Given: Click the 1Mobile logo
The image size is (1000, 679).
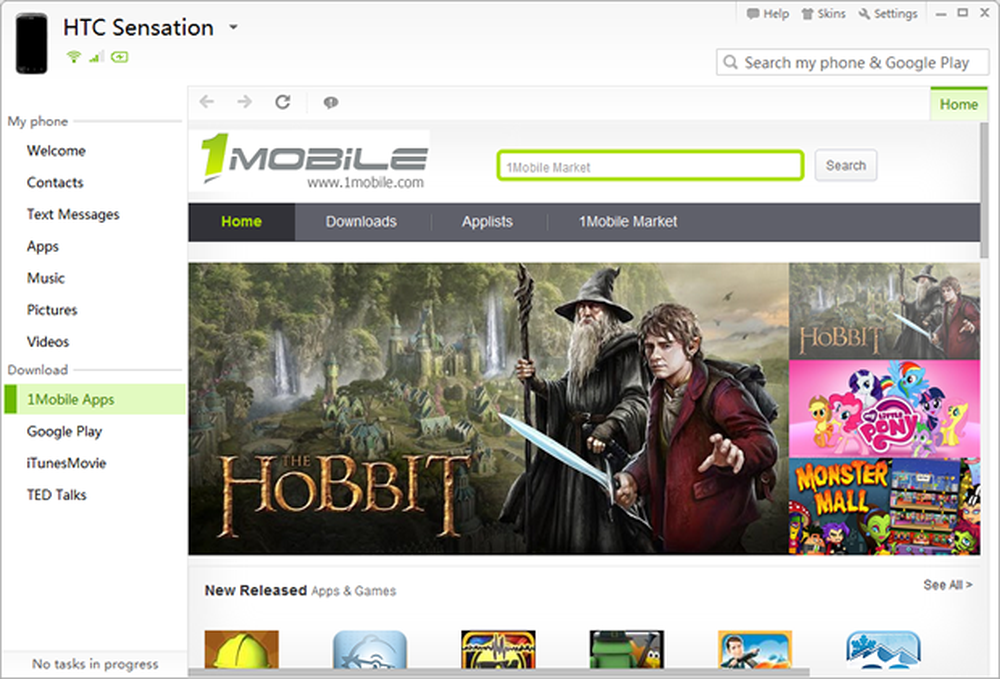Looking at the screenshot, I should [x=312, y=161].
